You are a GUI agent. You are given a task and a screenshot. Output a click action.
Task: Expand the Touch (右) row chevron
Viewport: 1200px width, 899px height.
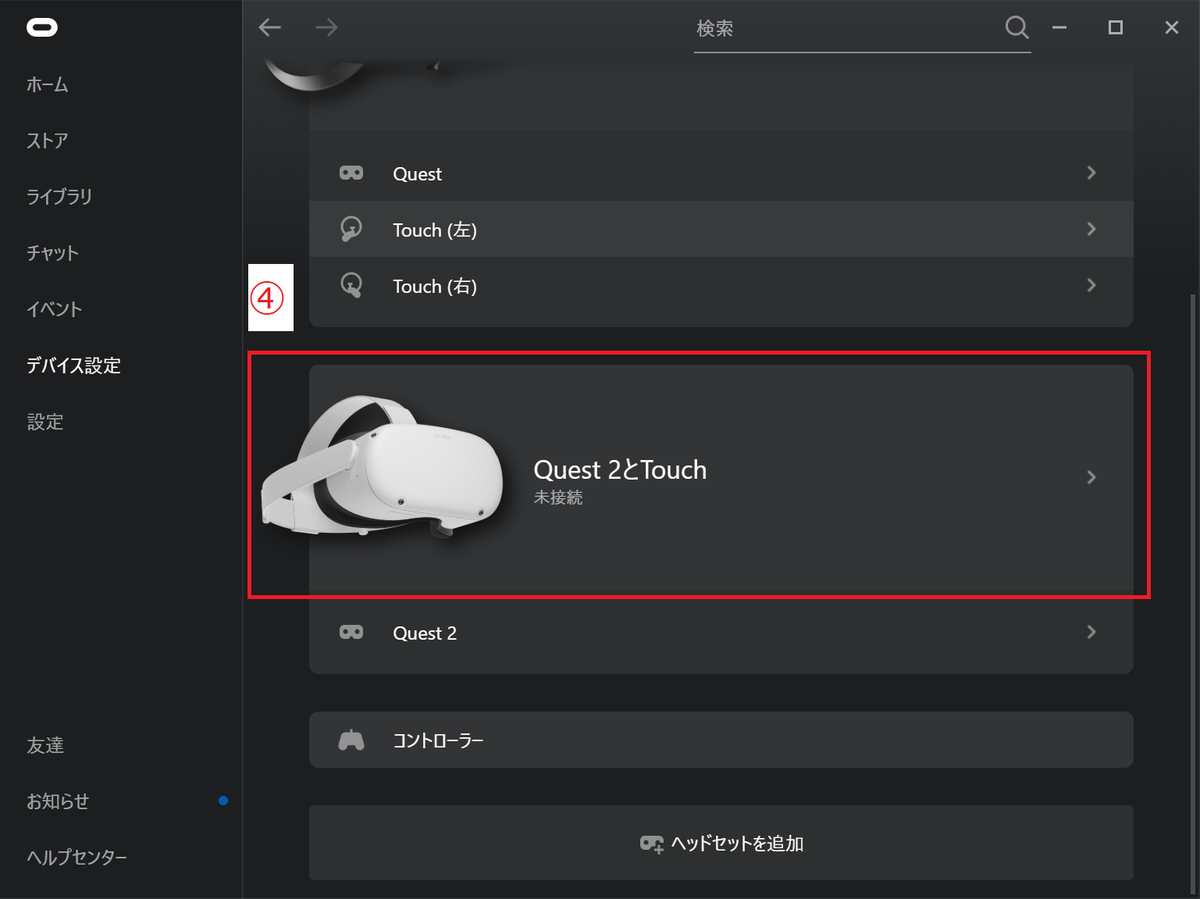pyautogui.click(x=1091, y=285)
